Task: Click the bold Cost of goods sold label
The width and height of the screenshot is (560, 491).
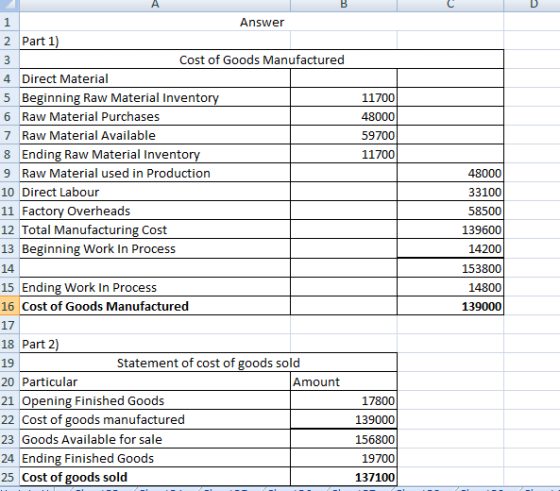Action: coord(155,477)
